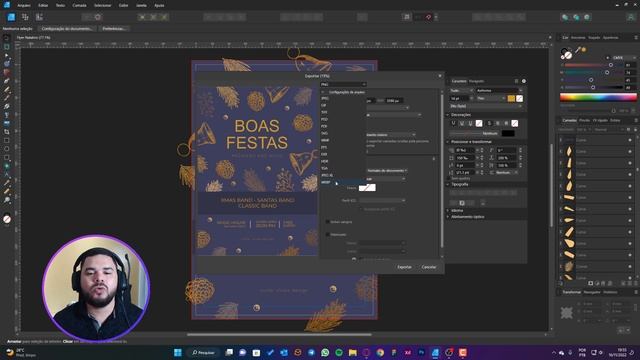Viewport: 640px width, 360px height.
Task: Choose JPEG in the format list
Action: pos(342,98)
